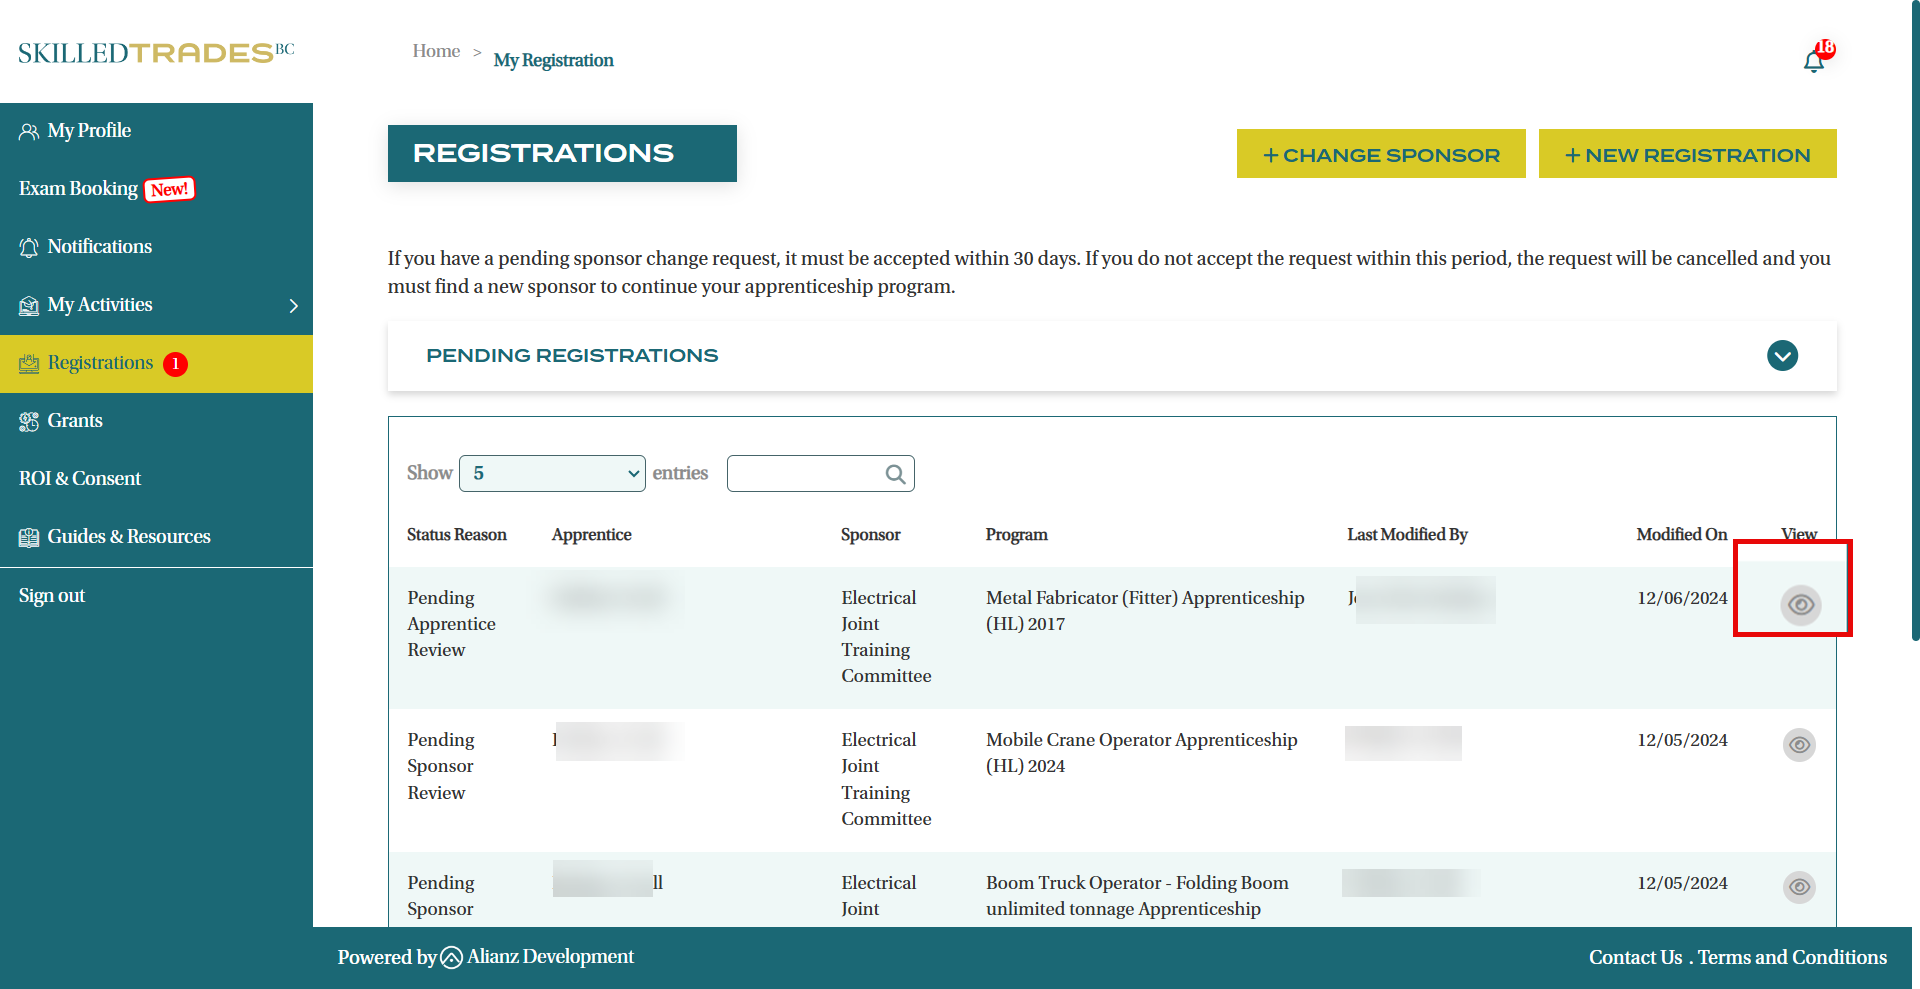View the Boom Truck Operator registration
The image size is (1920, 989).
point(1799,887)
